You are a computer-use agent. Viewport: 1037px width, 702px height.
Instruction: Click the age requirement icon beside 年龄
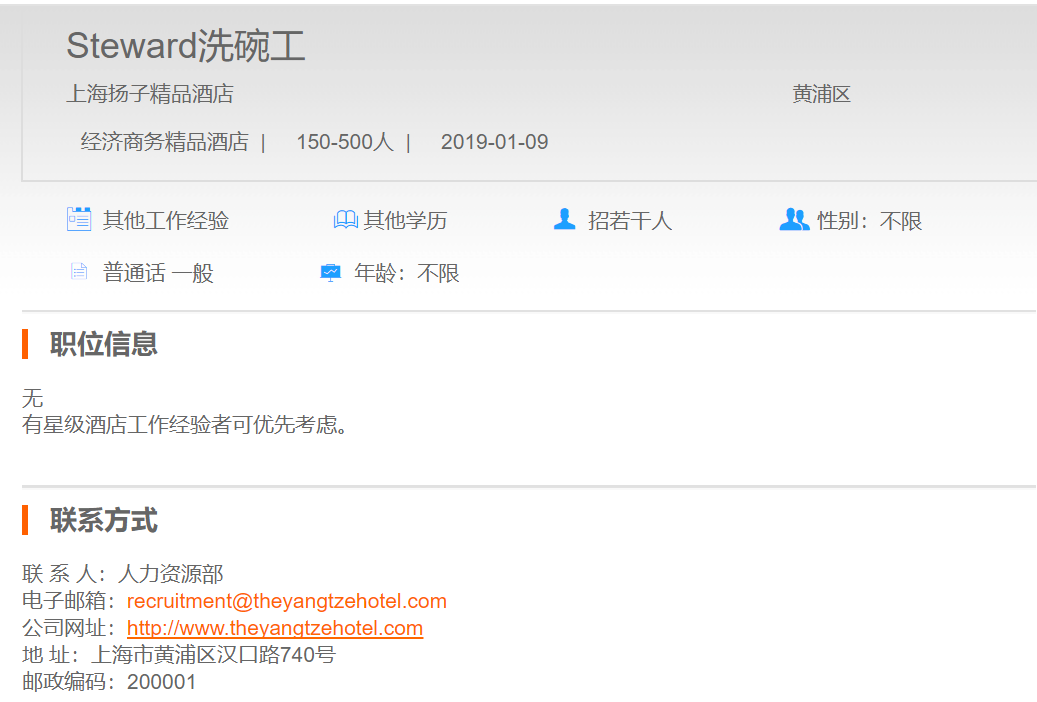330,272
